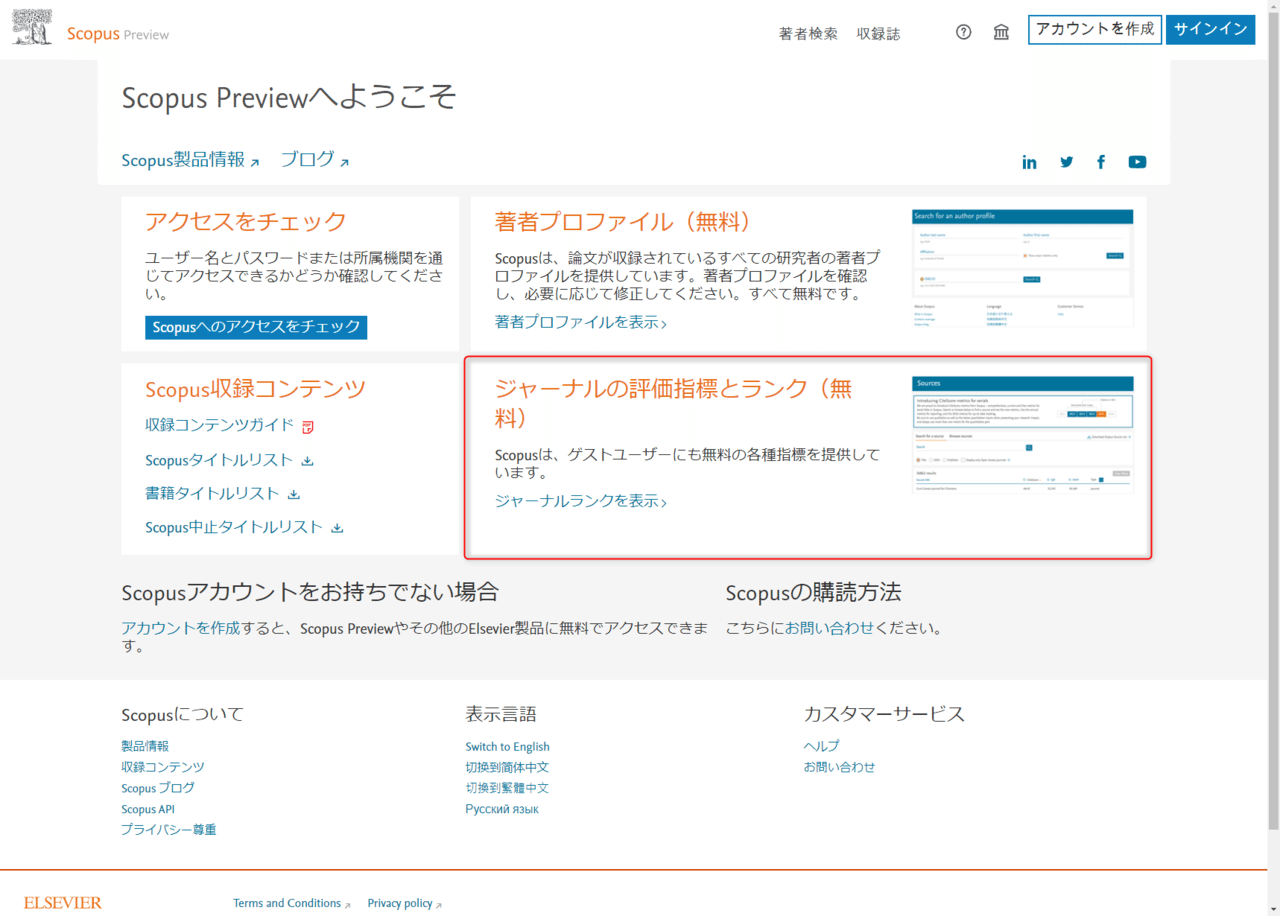
Task: Click Scopus収録コンテンツ heading
Action: [x=255, y=389]
